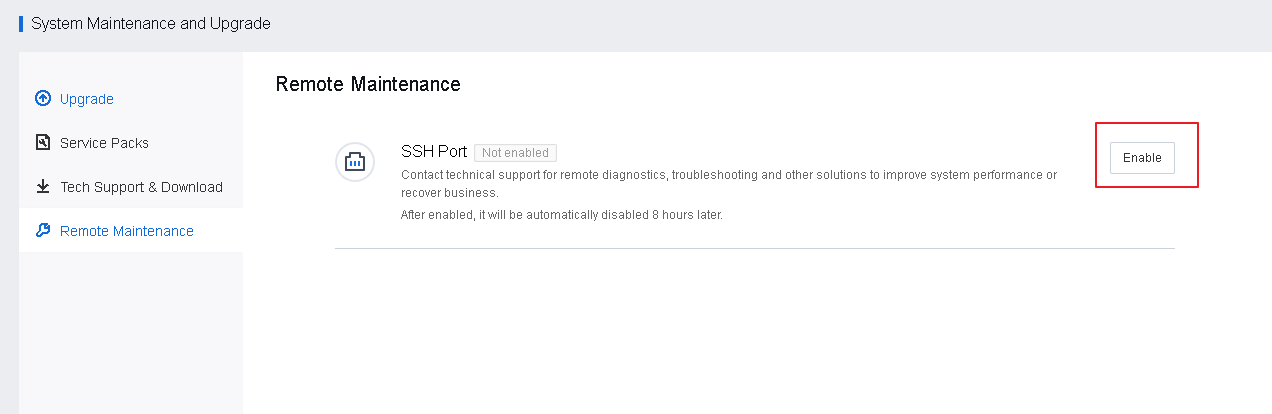Click the System Maintenance and Upgrade title
The image size is (1272, 414).
151,23
